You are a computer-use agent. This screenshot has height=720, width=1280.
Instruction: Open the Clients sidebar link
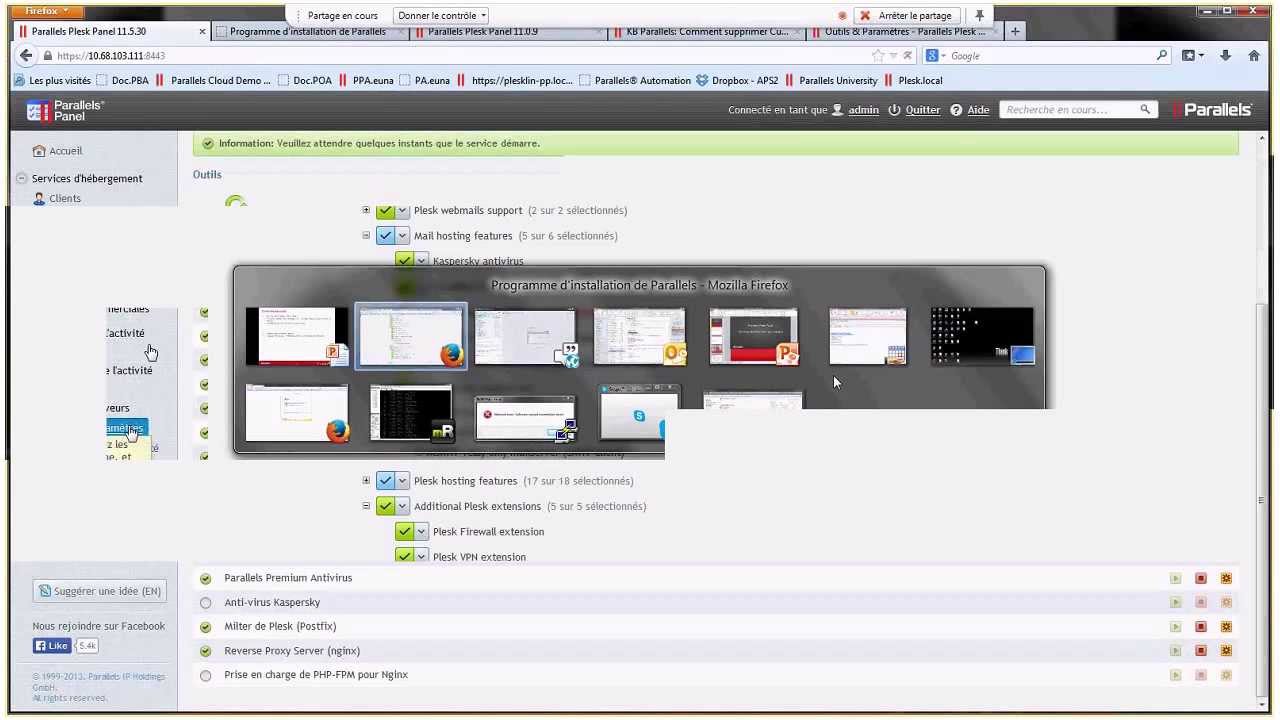[x=65, y=199]
